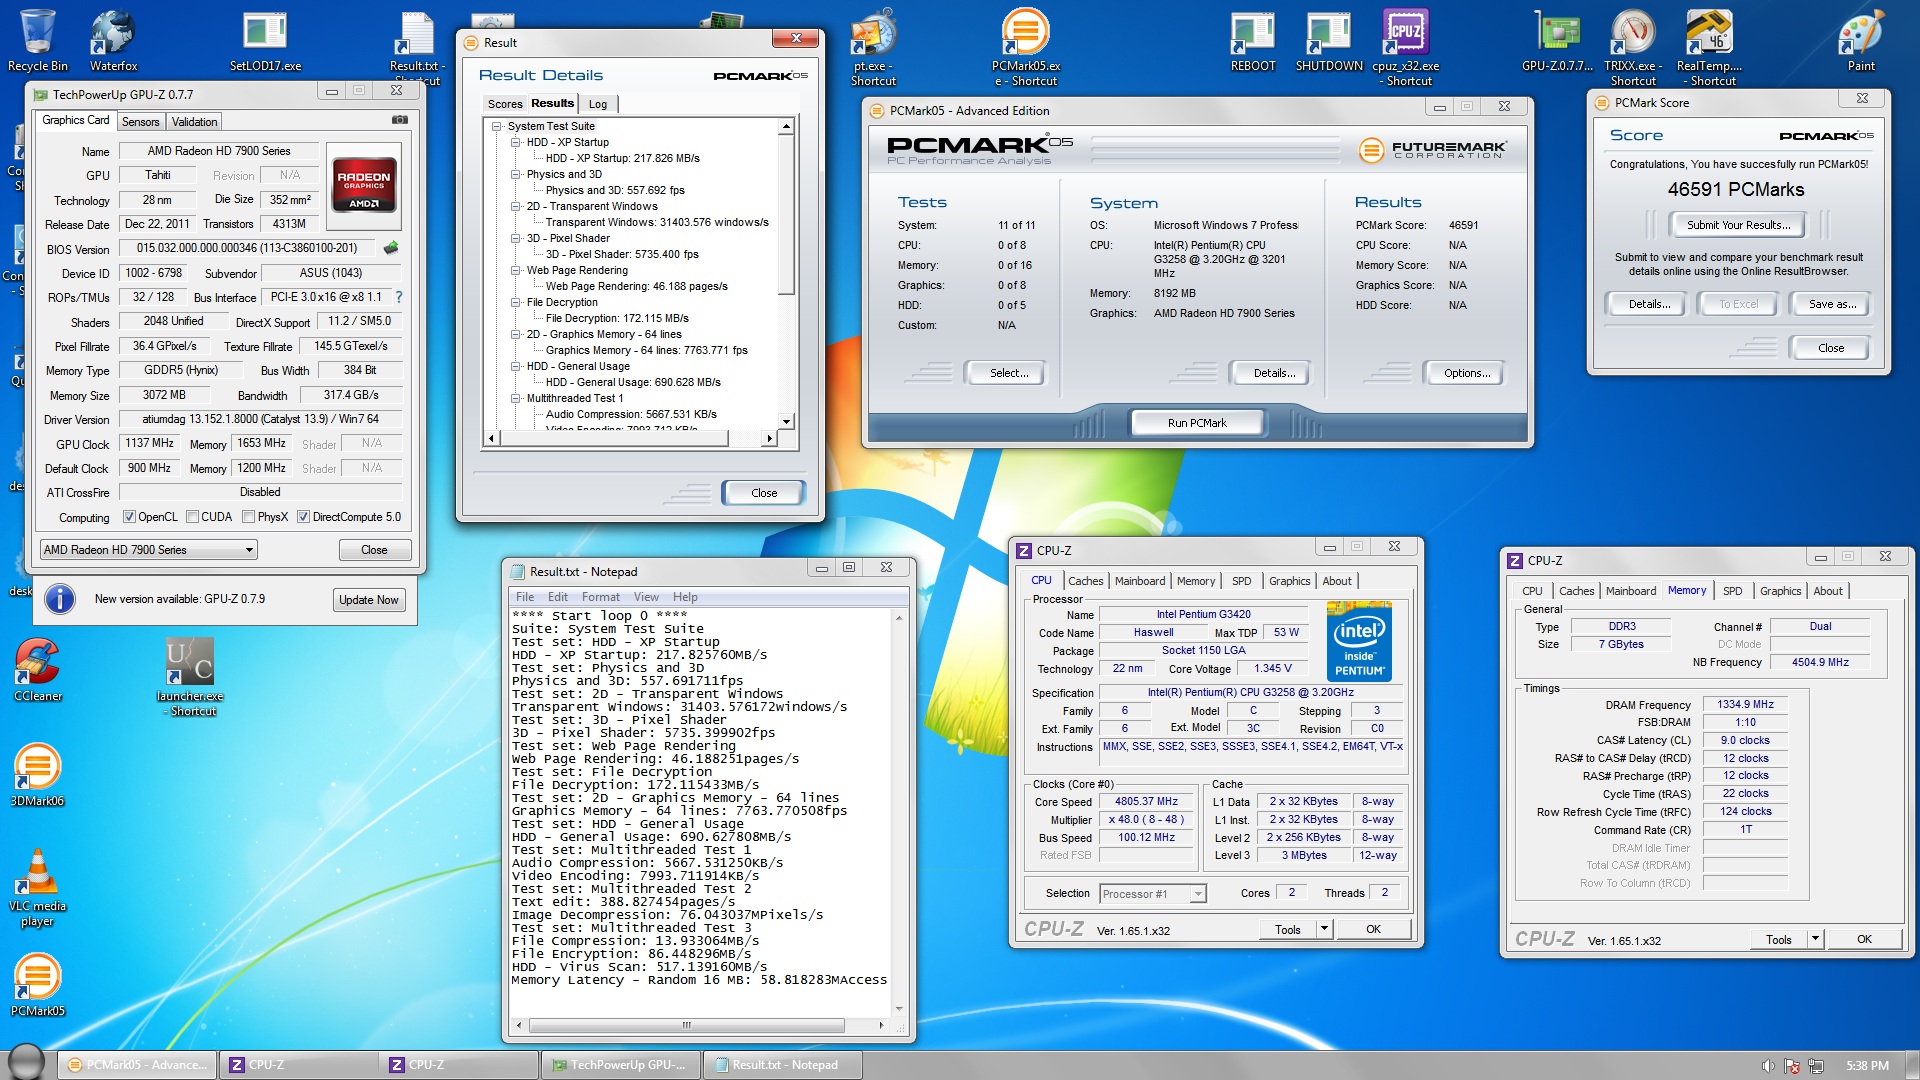Toggle the DirectCompute 5.0 checkbox
Viewport: 1920px width, 1080px height.
point(303,517)
